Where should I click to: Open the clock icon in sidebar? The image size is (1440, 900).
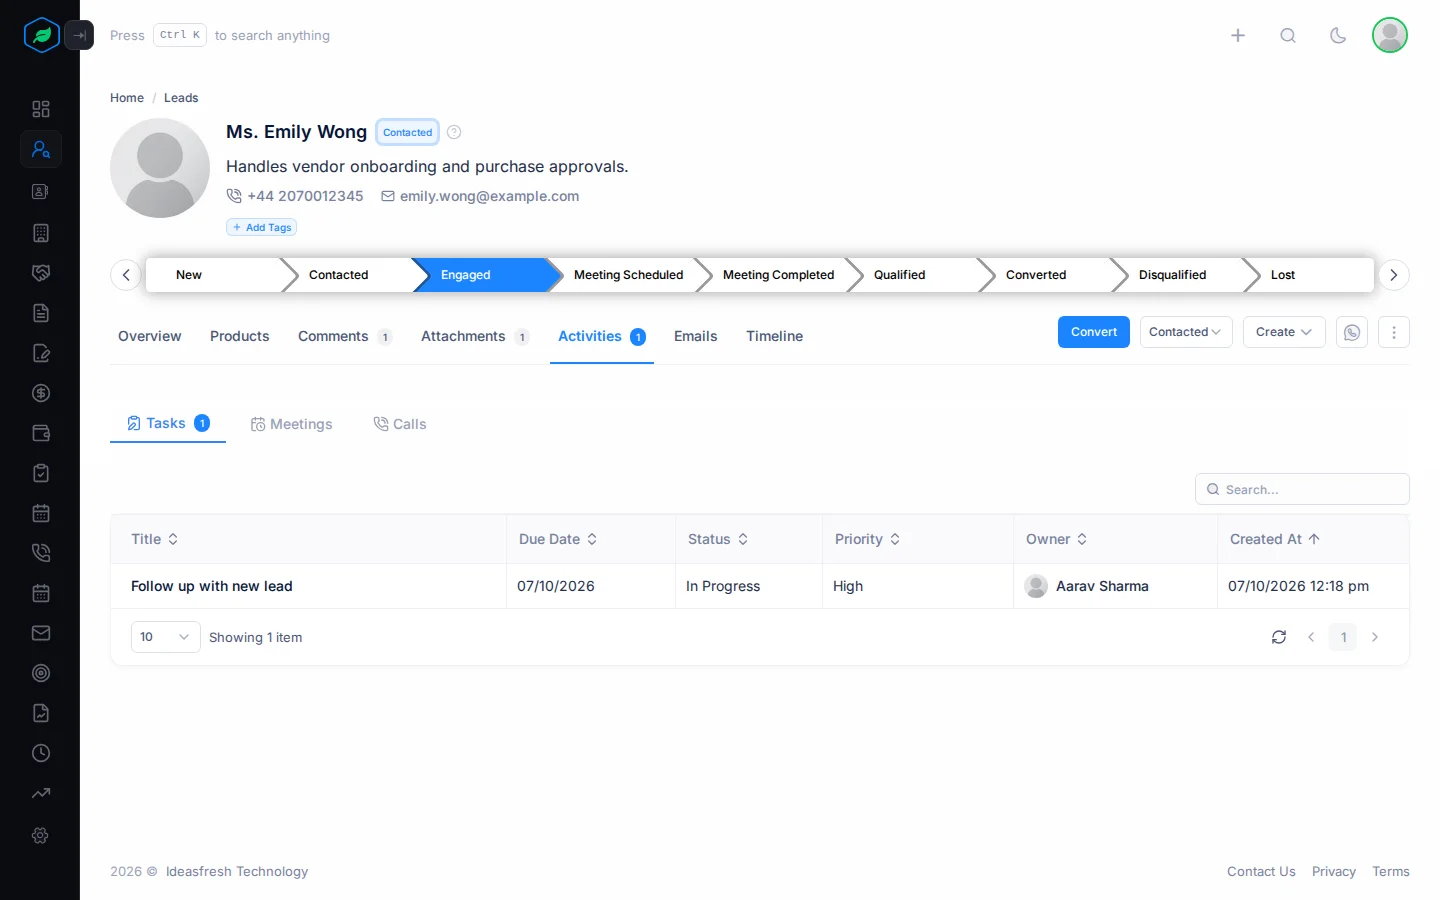[41, 753]
